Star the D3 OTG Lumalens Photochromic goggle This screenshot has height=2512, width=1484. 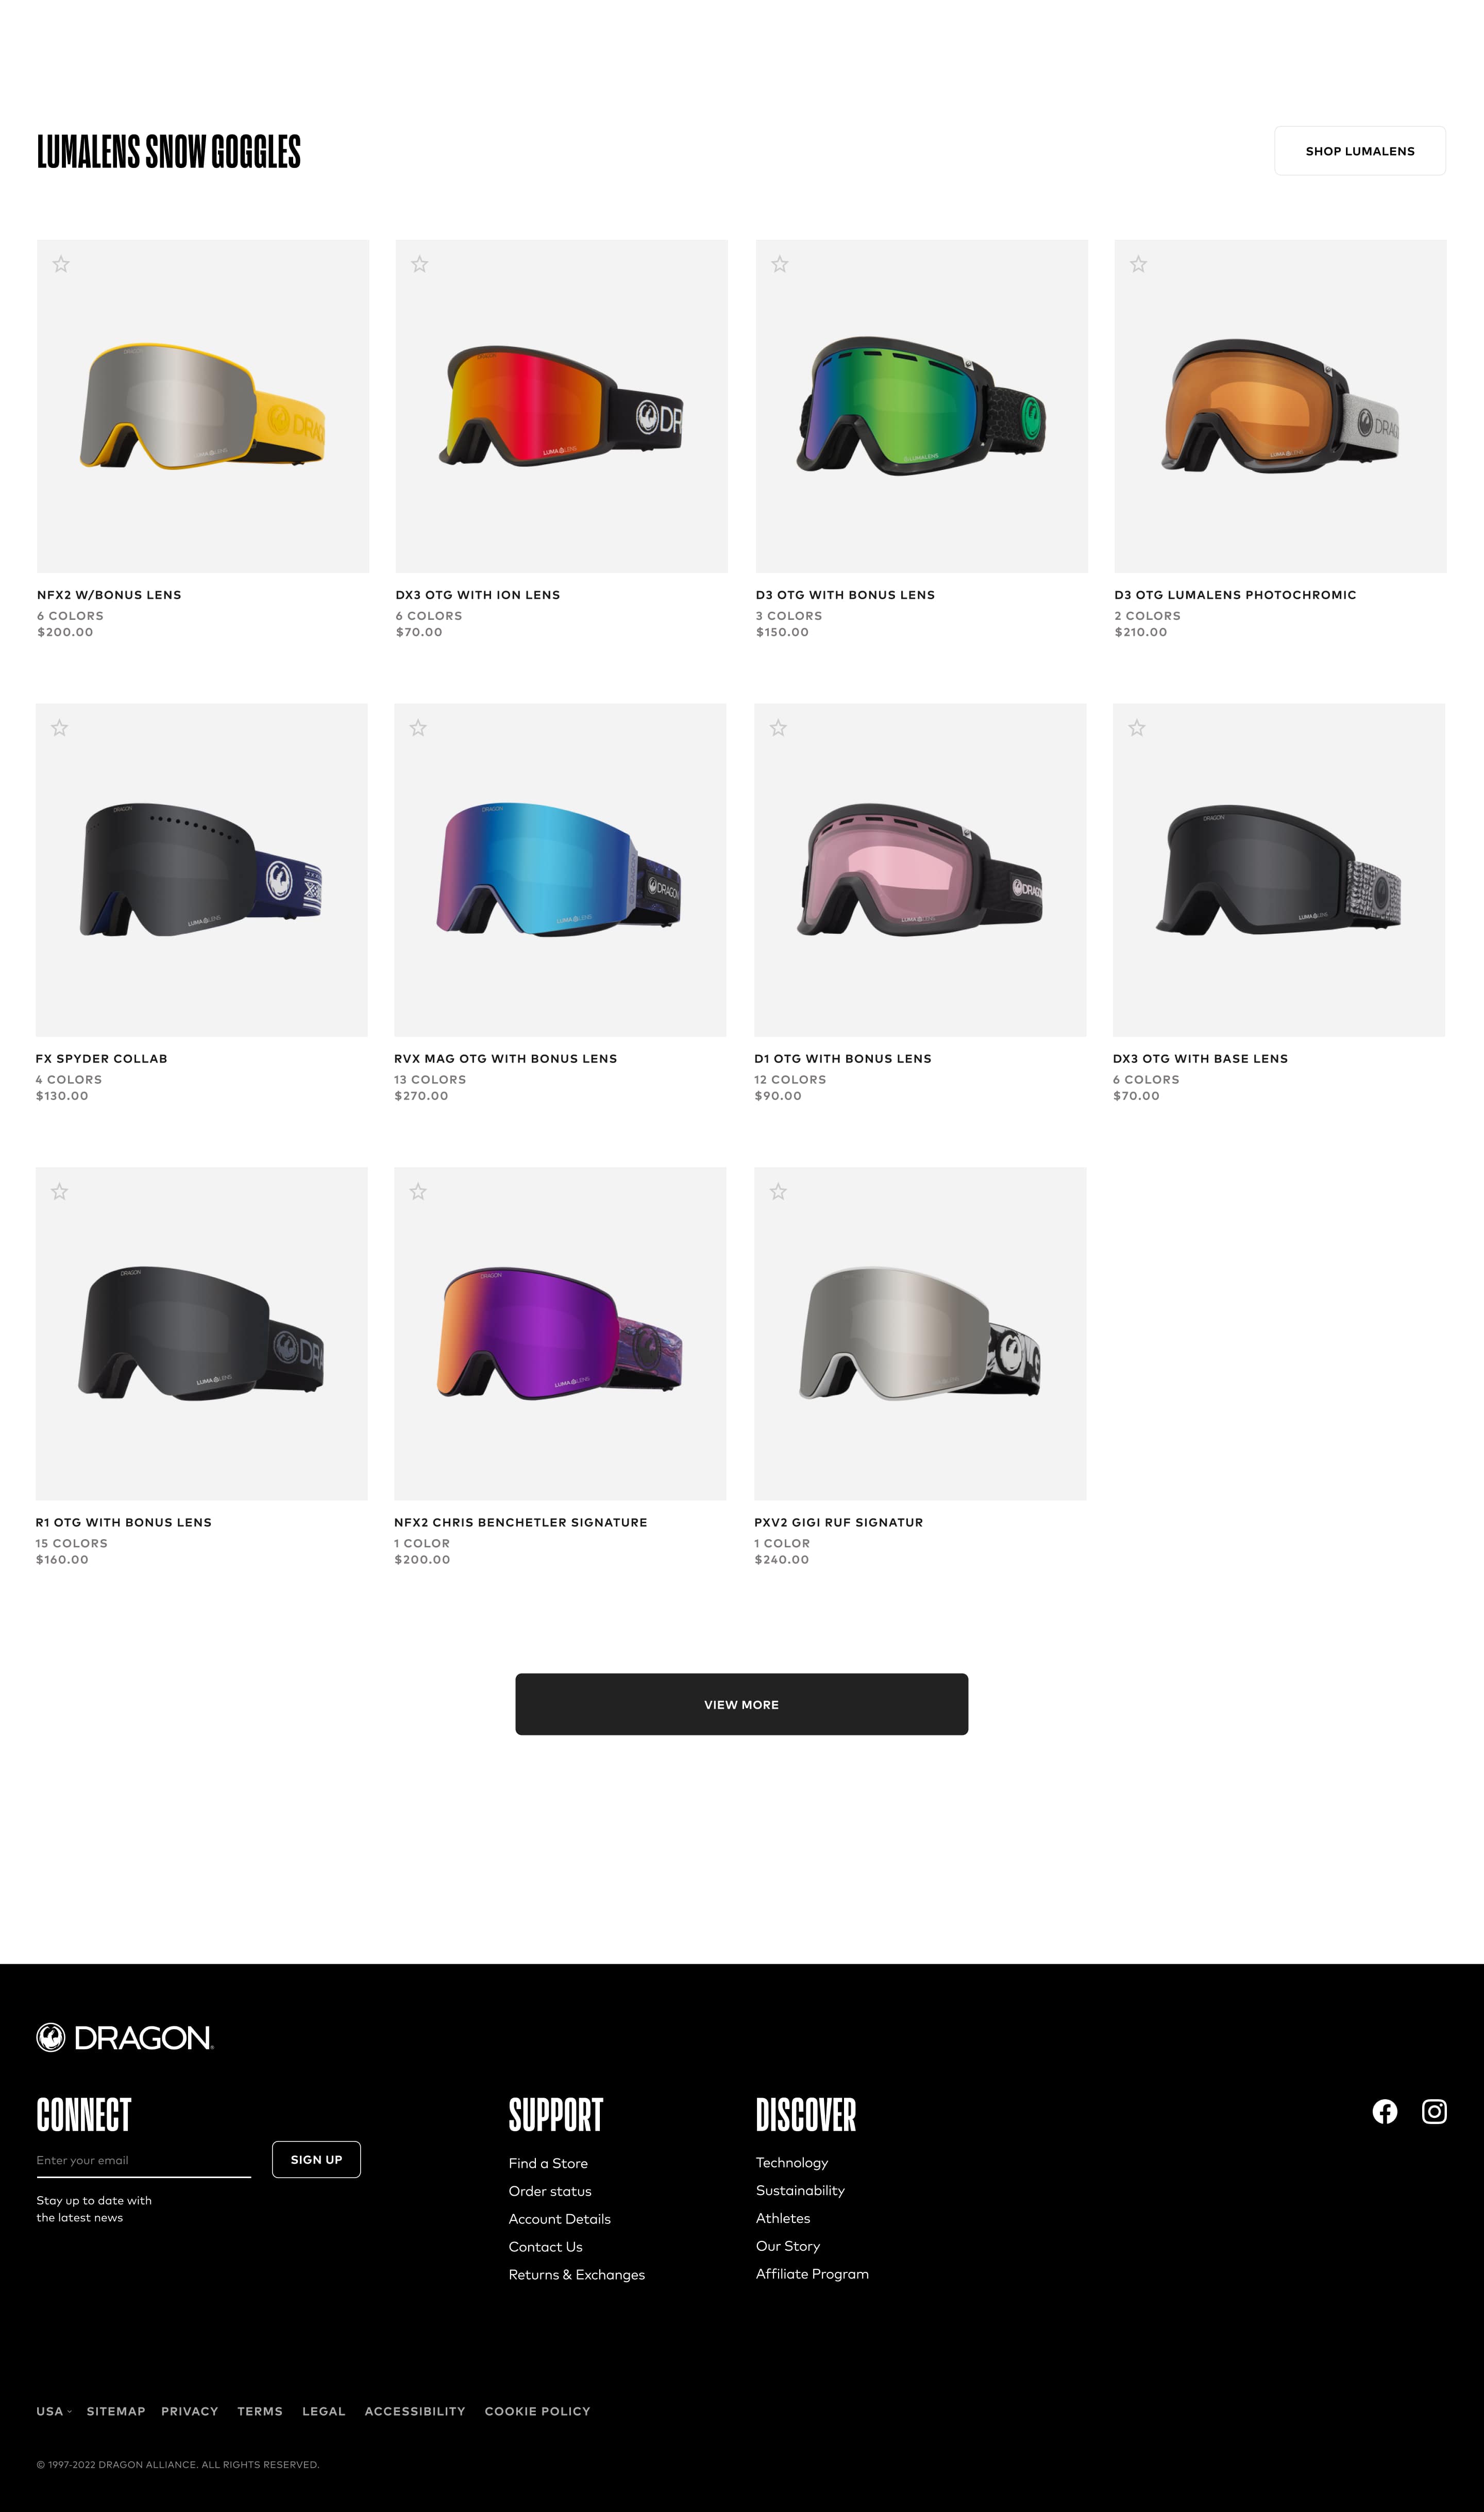(x=1138, y=264)
